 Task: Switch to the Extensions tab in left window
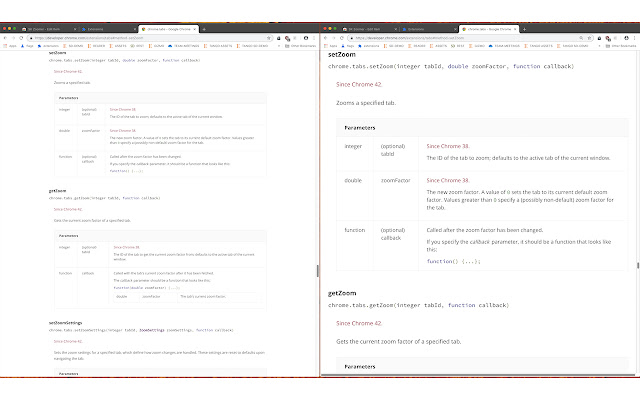click(x=109, y=29)
